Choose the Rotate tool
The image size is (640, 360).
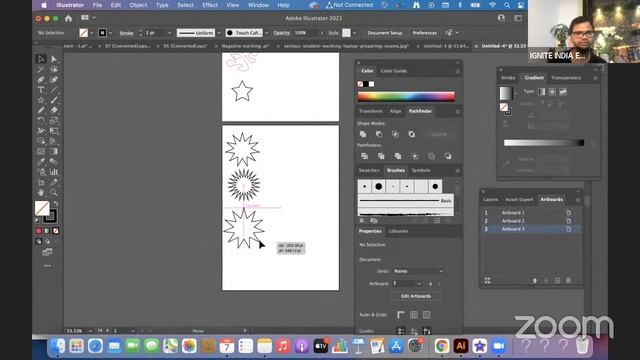click(x=41, y=120)
